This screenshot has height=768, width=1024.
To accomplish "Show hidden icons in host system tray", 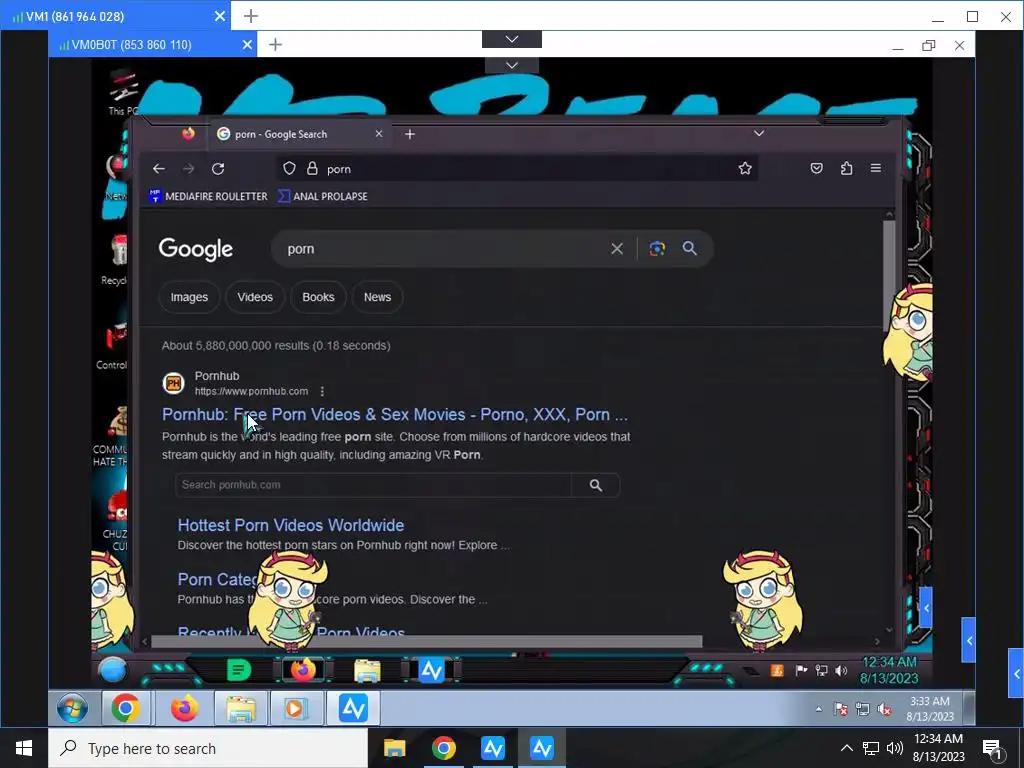I will pos(846,748).
